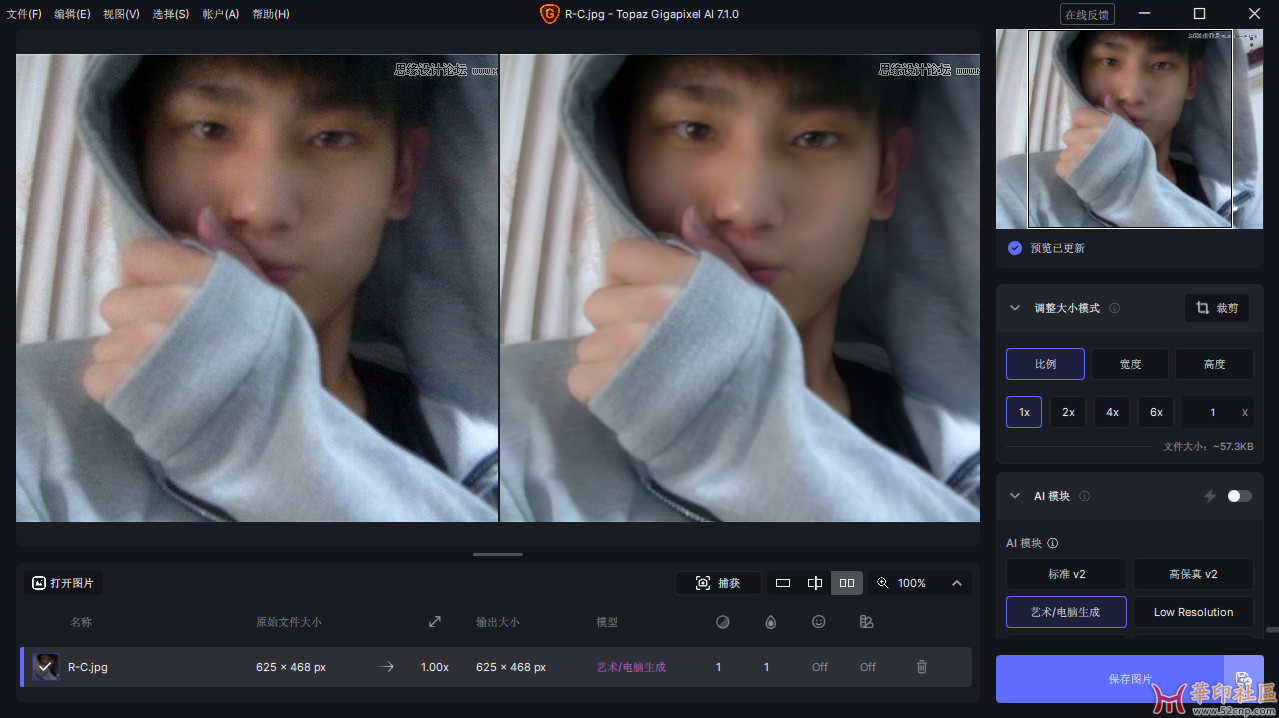Click the arrow icon in R-C.jpg row

(x=387, y=667)
